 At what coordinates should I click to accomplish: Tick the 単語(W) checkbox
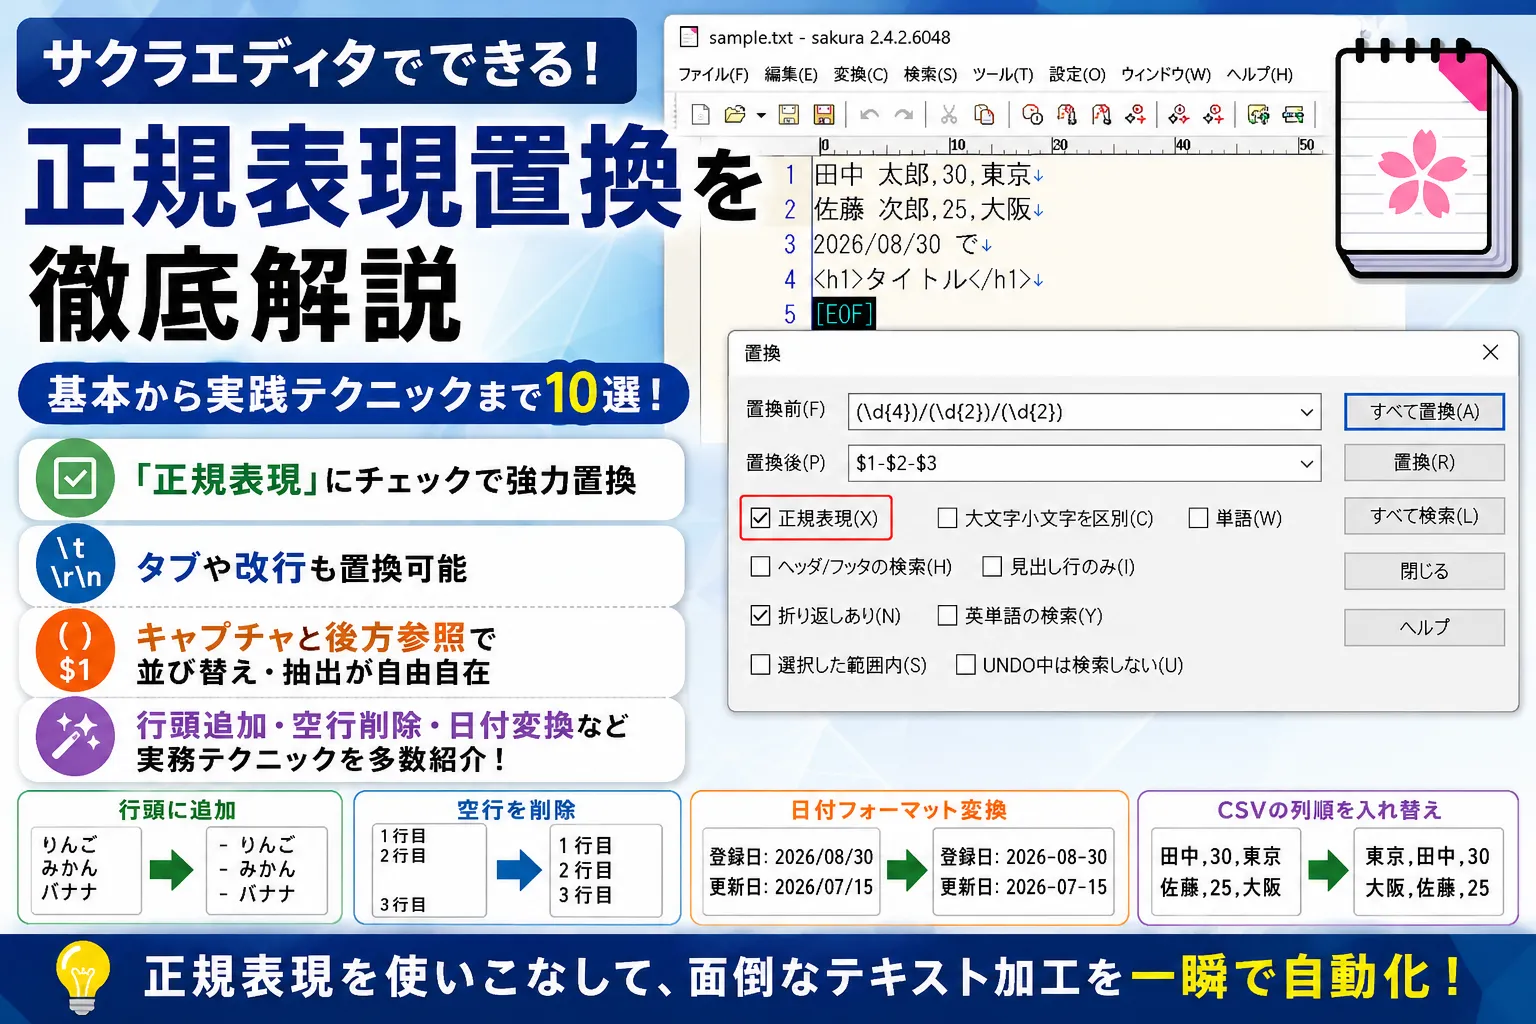click(x=1198, y=518)
